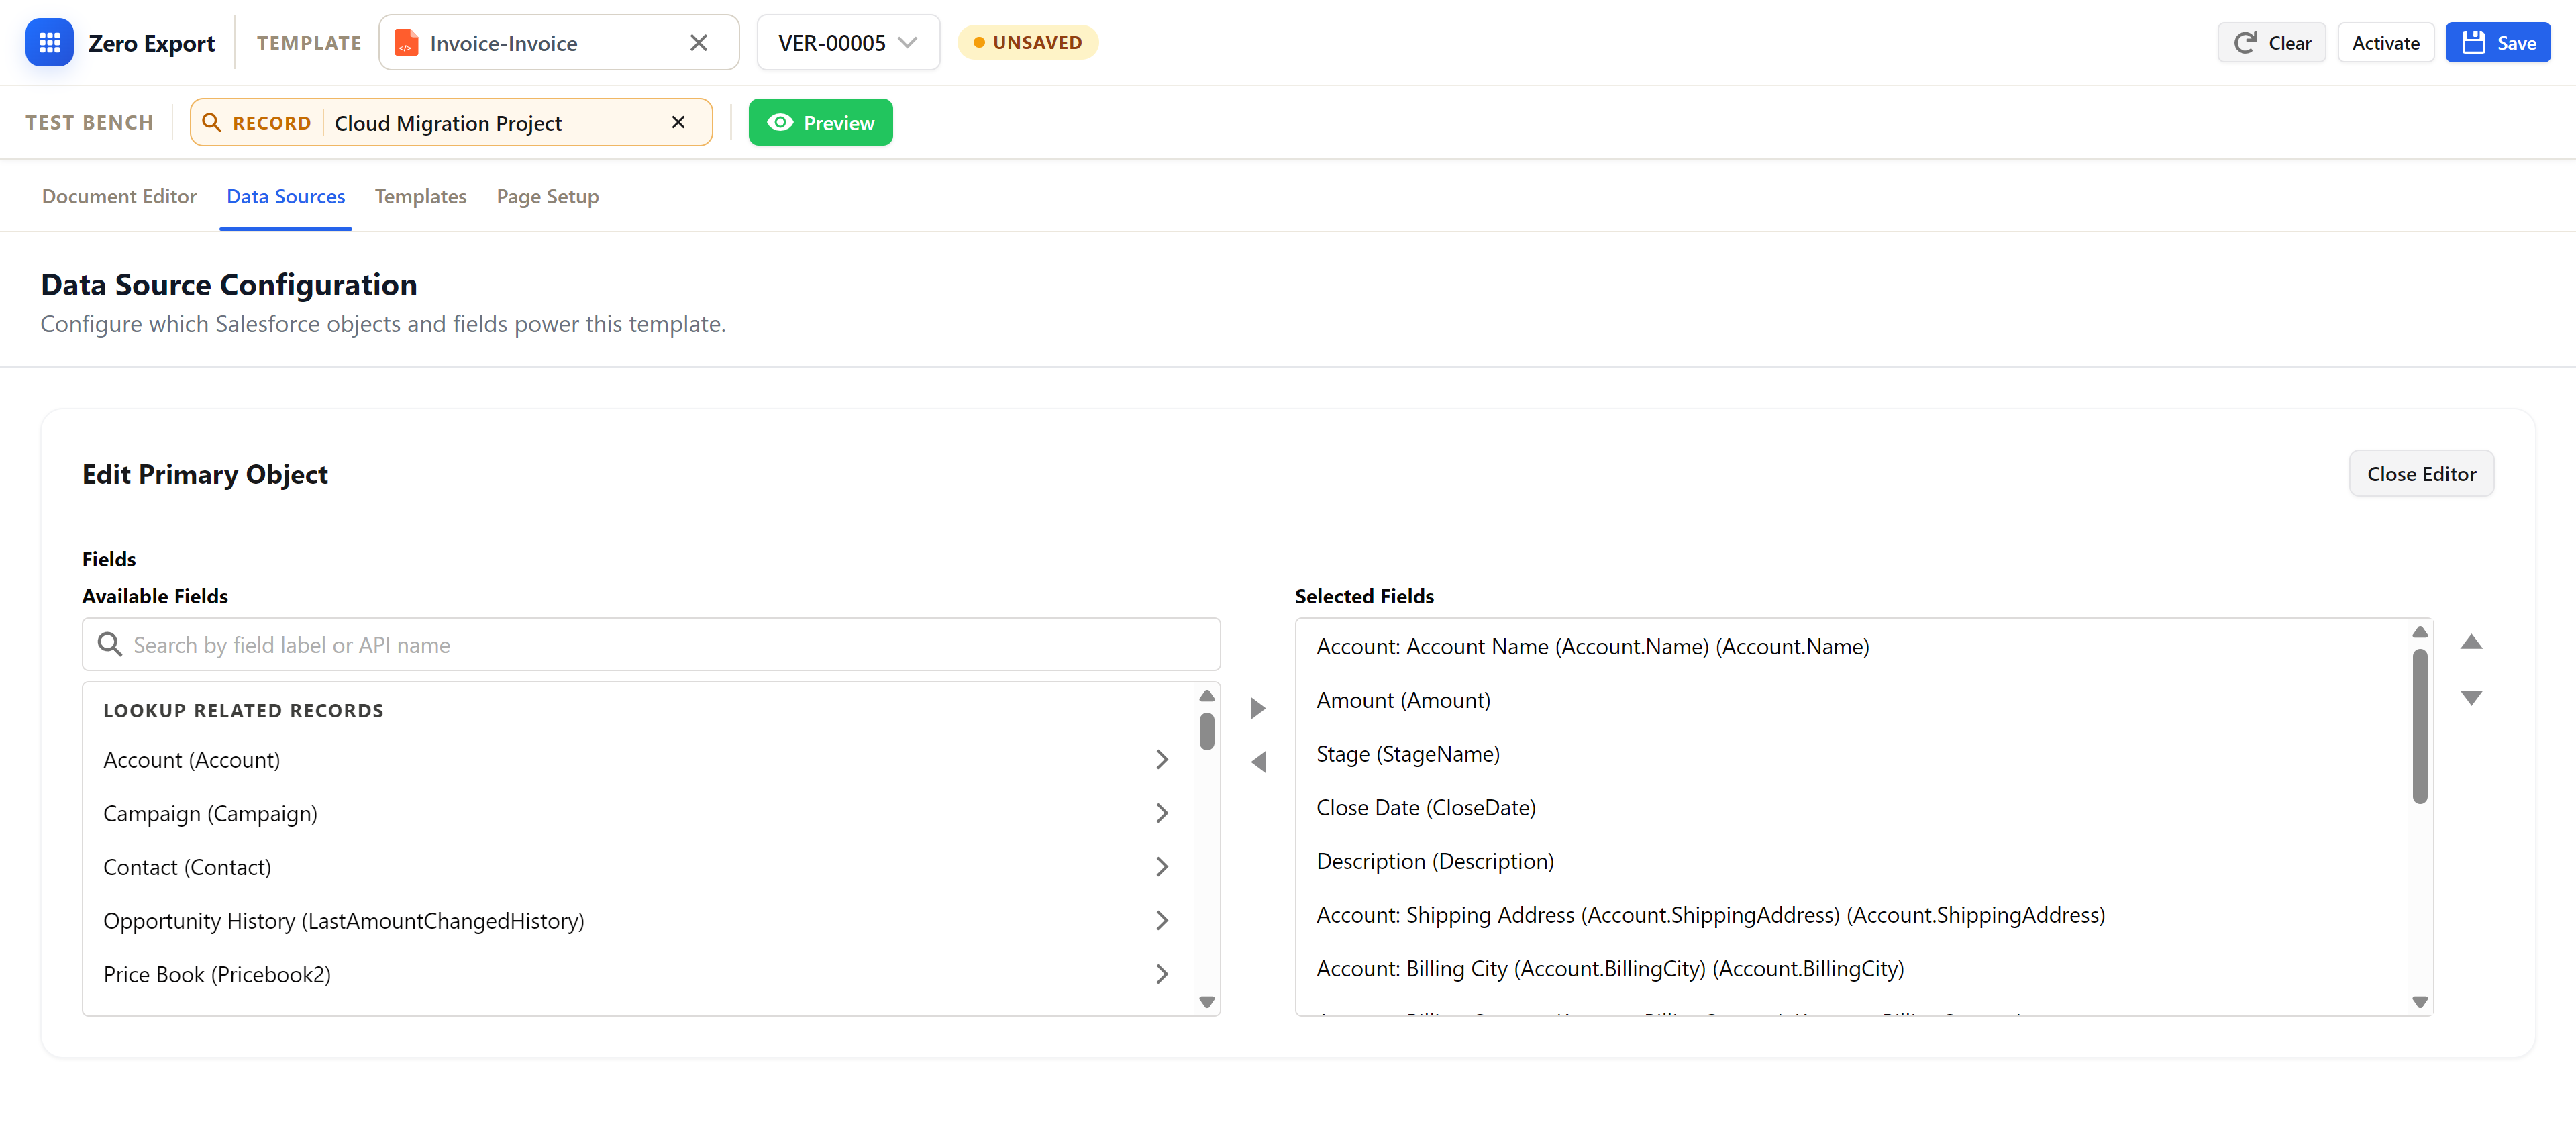Expand Campaign (Campaign) lookup
The height and width of the screenshot is (1122, 2576).
point(1161,814)
